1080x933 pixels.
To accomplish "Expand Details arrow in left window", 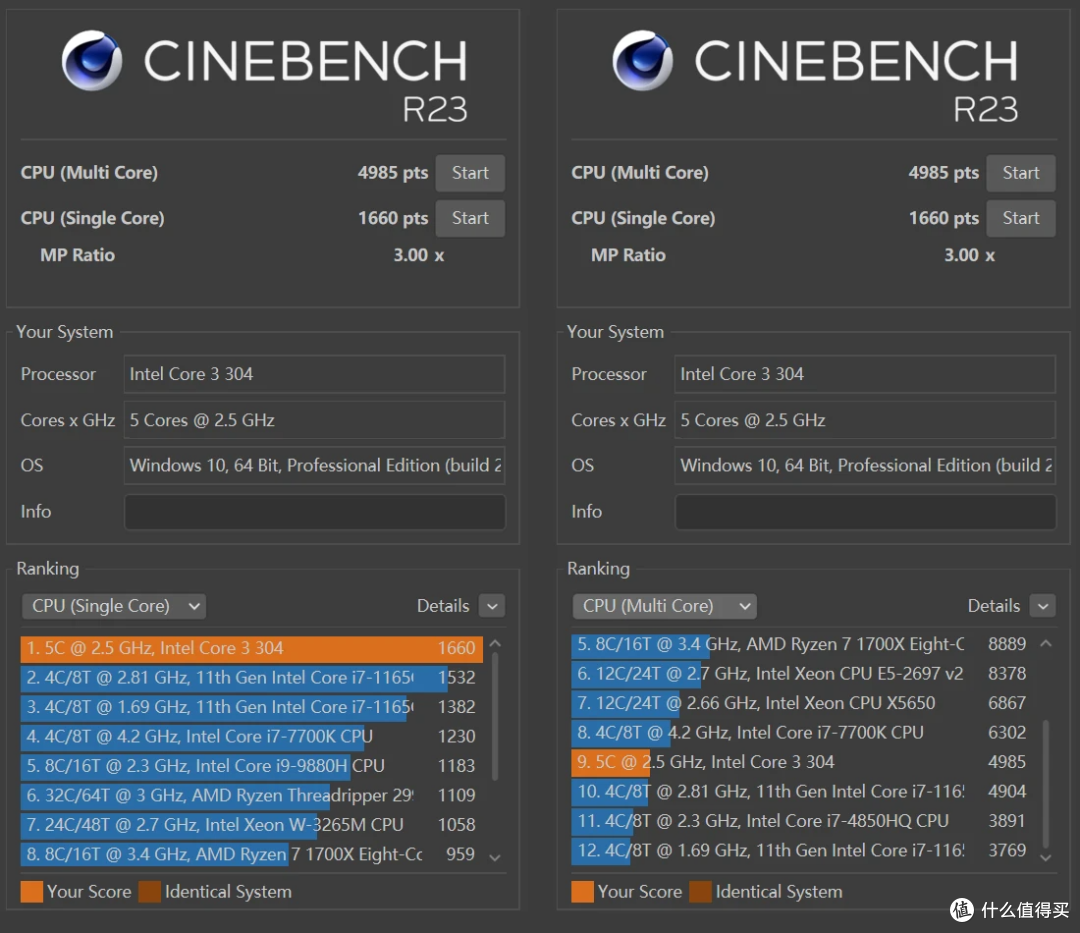I will [492, 606].
